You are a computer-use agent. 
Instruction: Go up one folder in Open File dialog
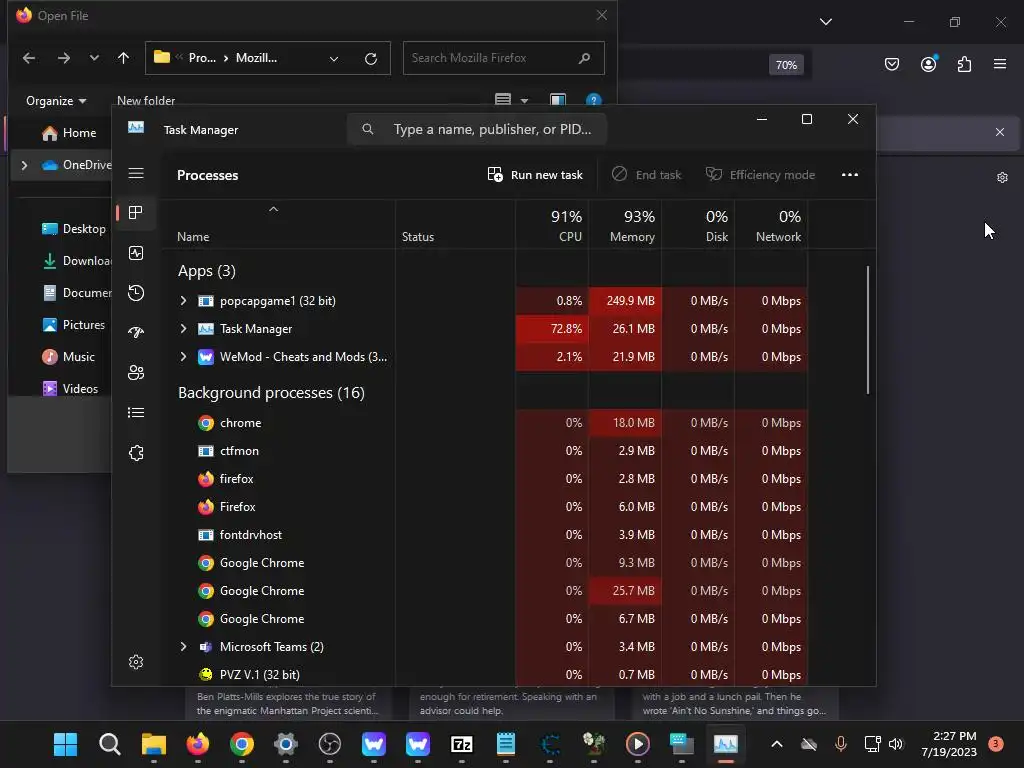coord(123,58)
